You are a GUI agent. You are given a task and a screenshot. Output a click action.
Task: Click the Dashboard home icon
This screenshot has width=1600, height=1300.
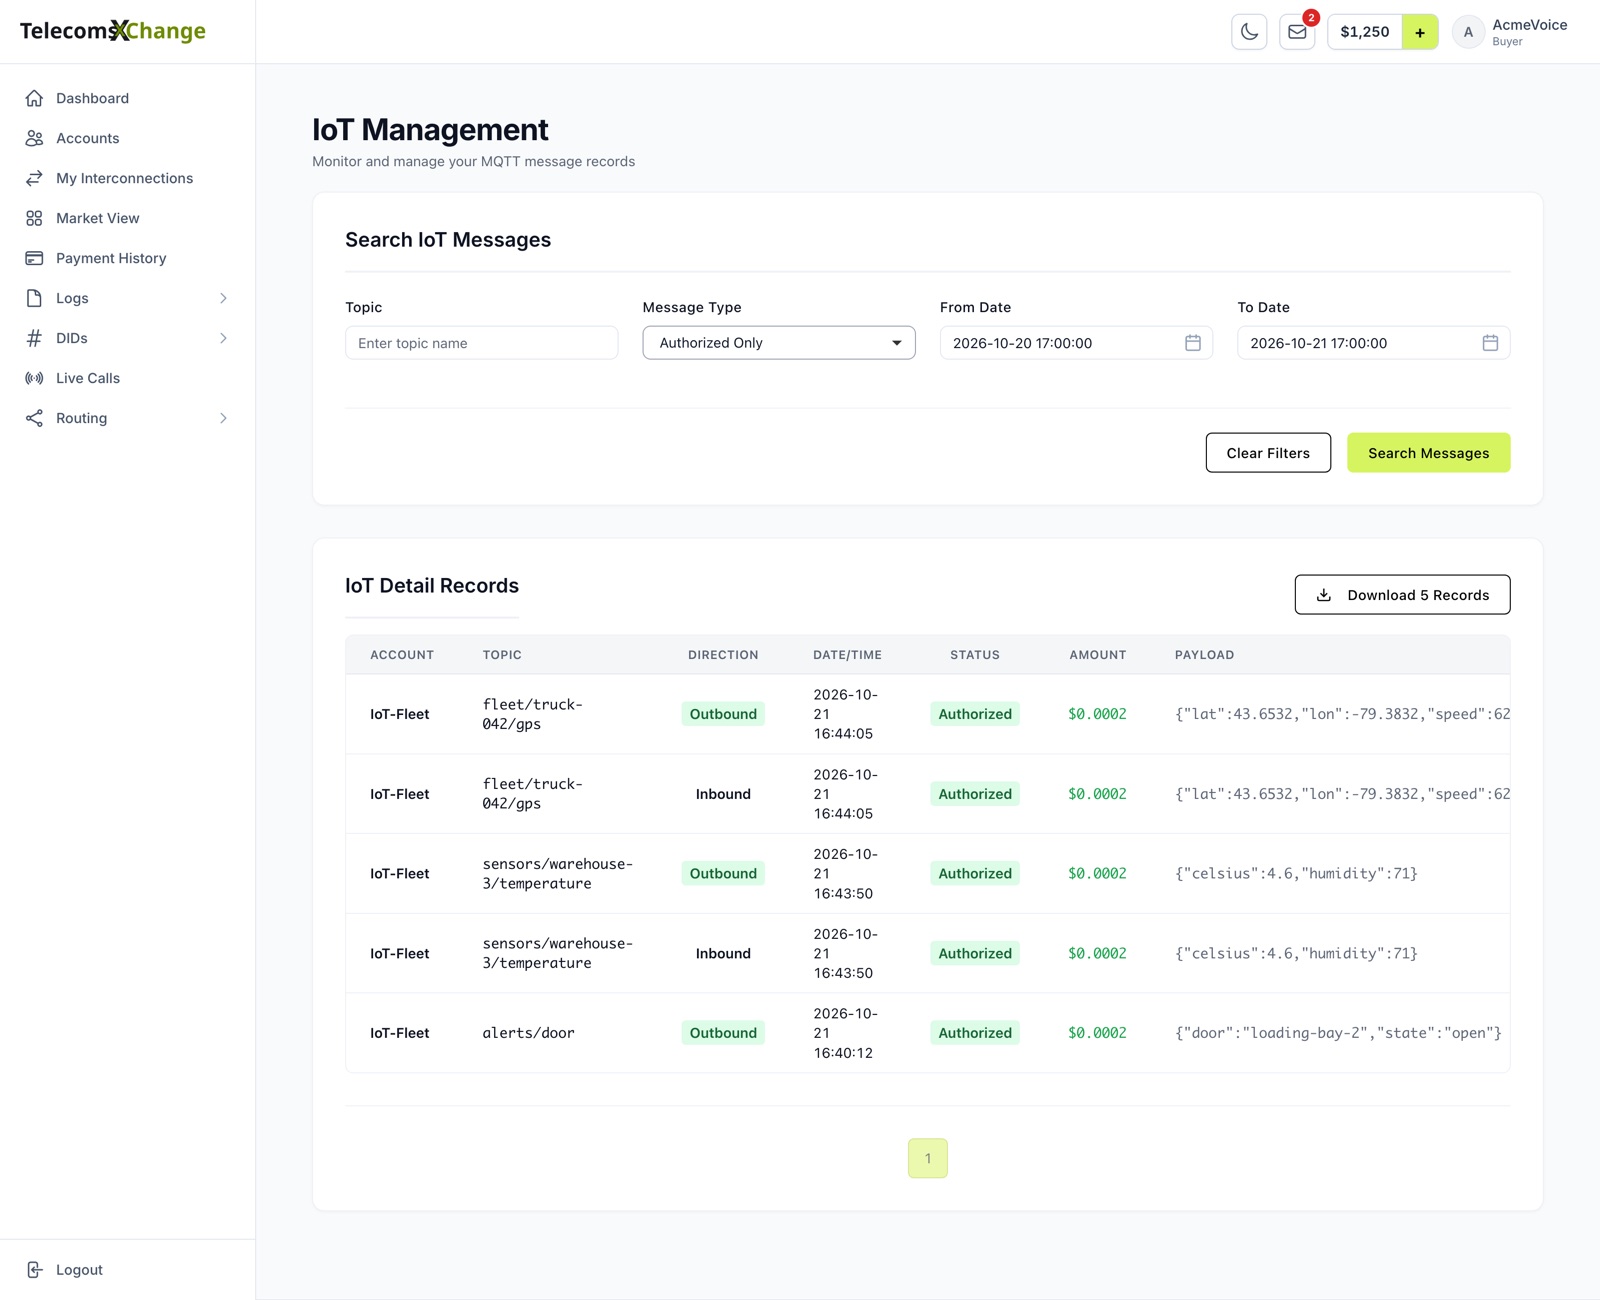click(x=34, y=98)
